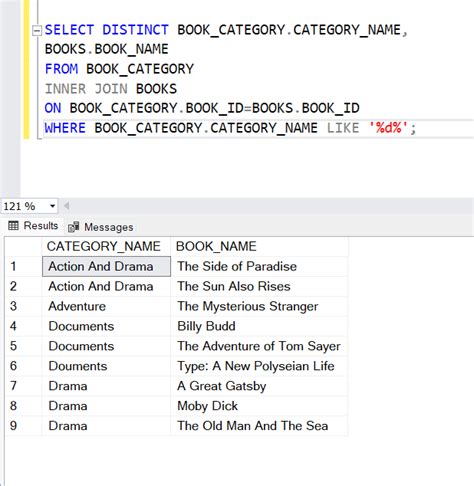The image size is (474, 486).
Task: Click the INNER JOIN keywords in the query
Action: [x=86, y=89]
